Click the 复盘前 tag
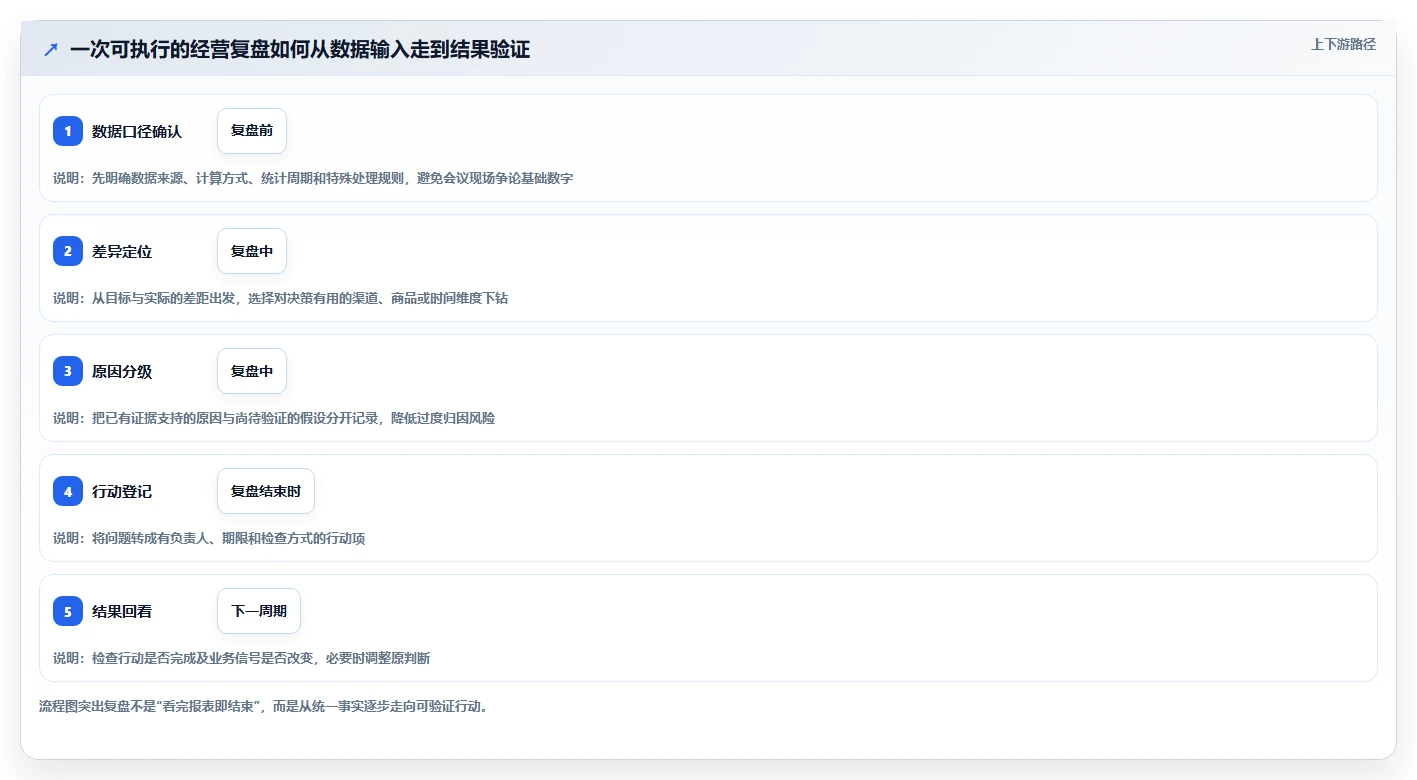Viewport: 1417px width, 780px height. tap(252, 131)
